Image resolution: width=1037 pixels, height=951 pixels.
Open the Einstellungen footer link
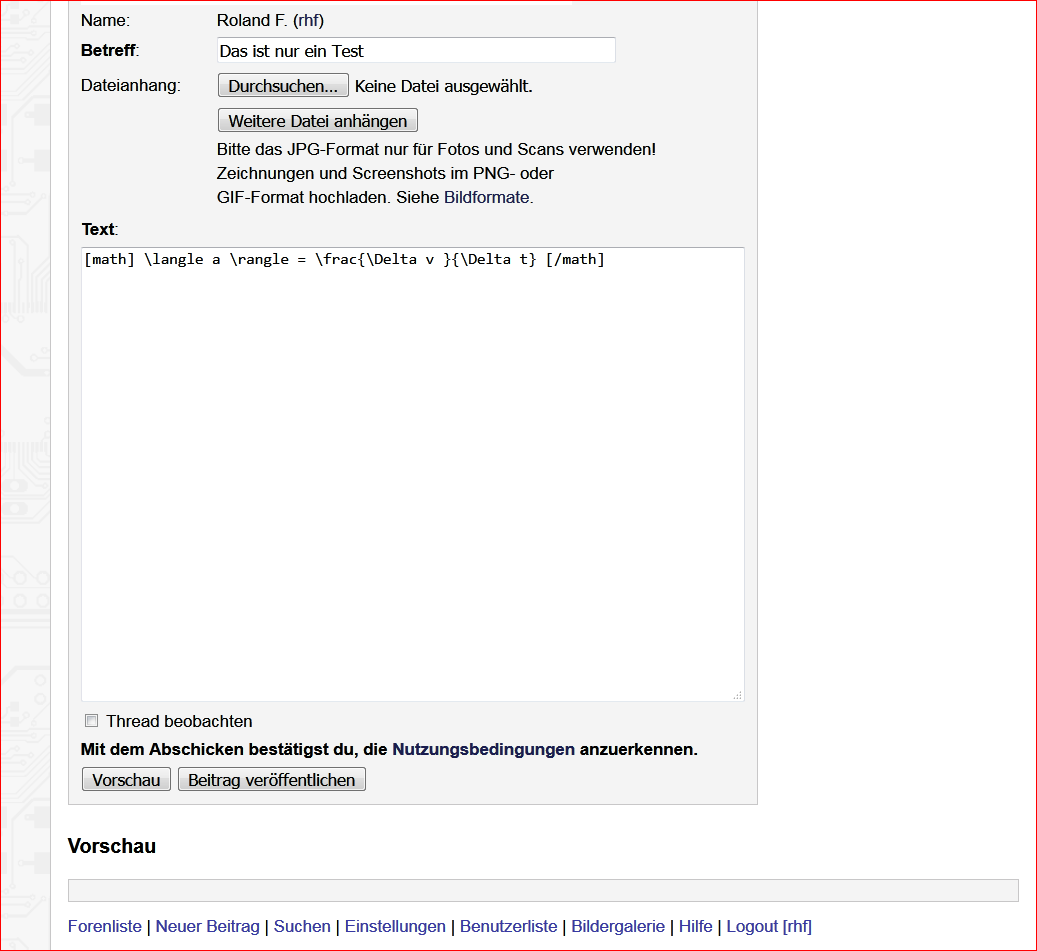(x=395, y=926)
